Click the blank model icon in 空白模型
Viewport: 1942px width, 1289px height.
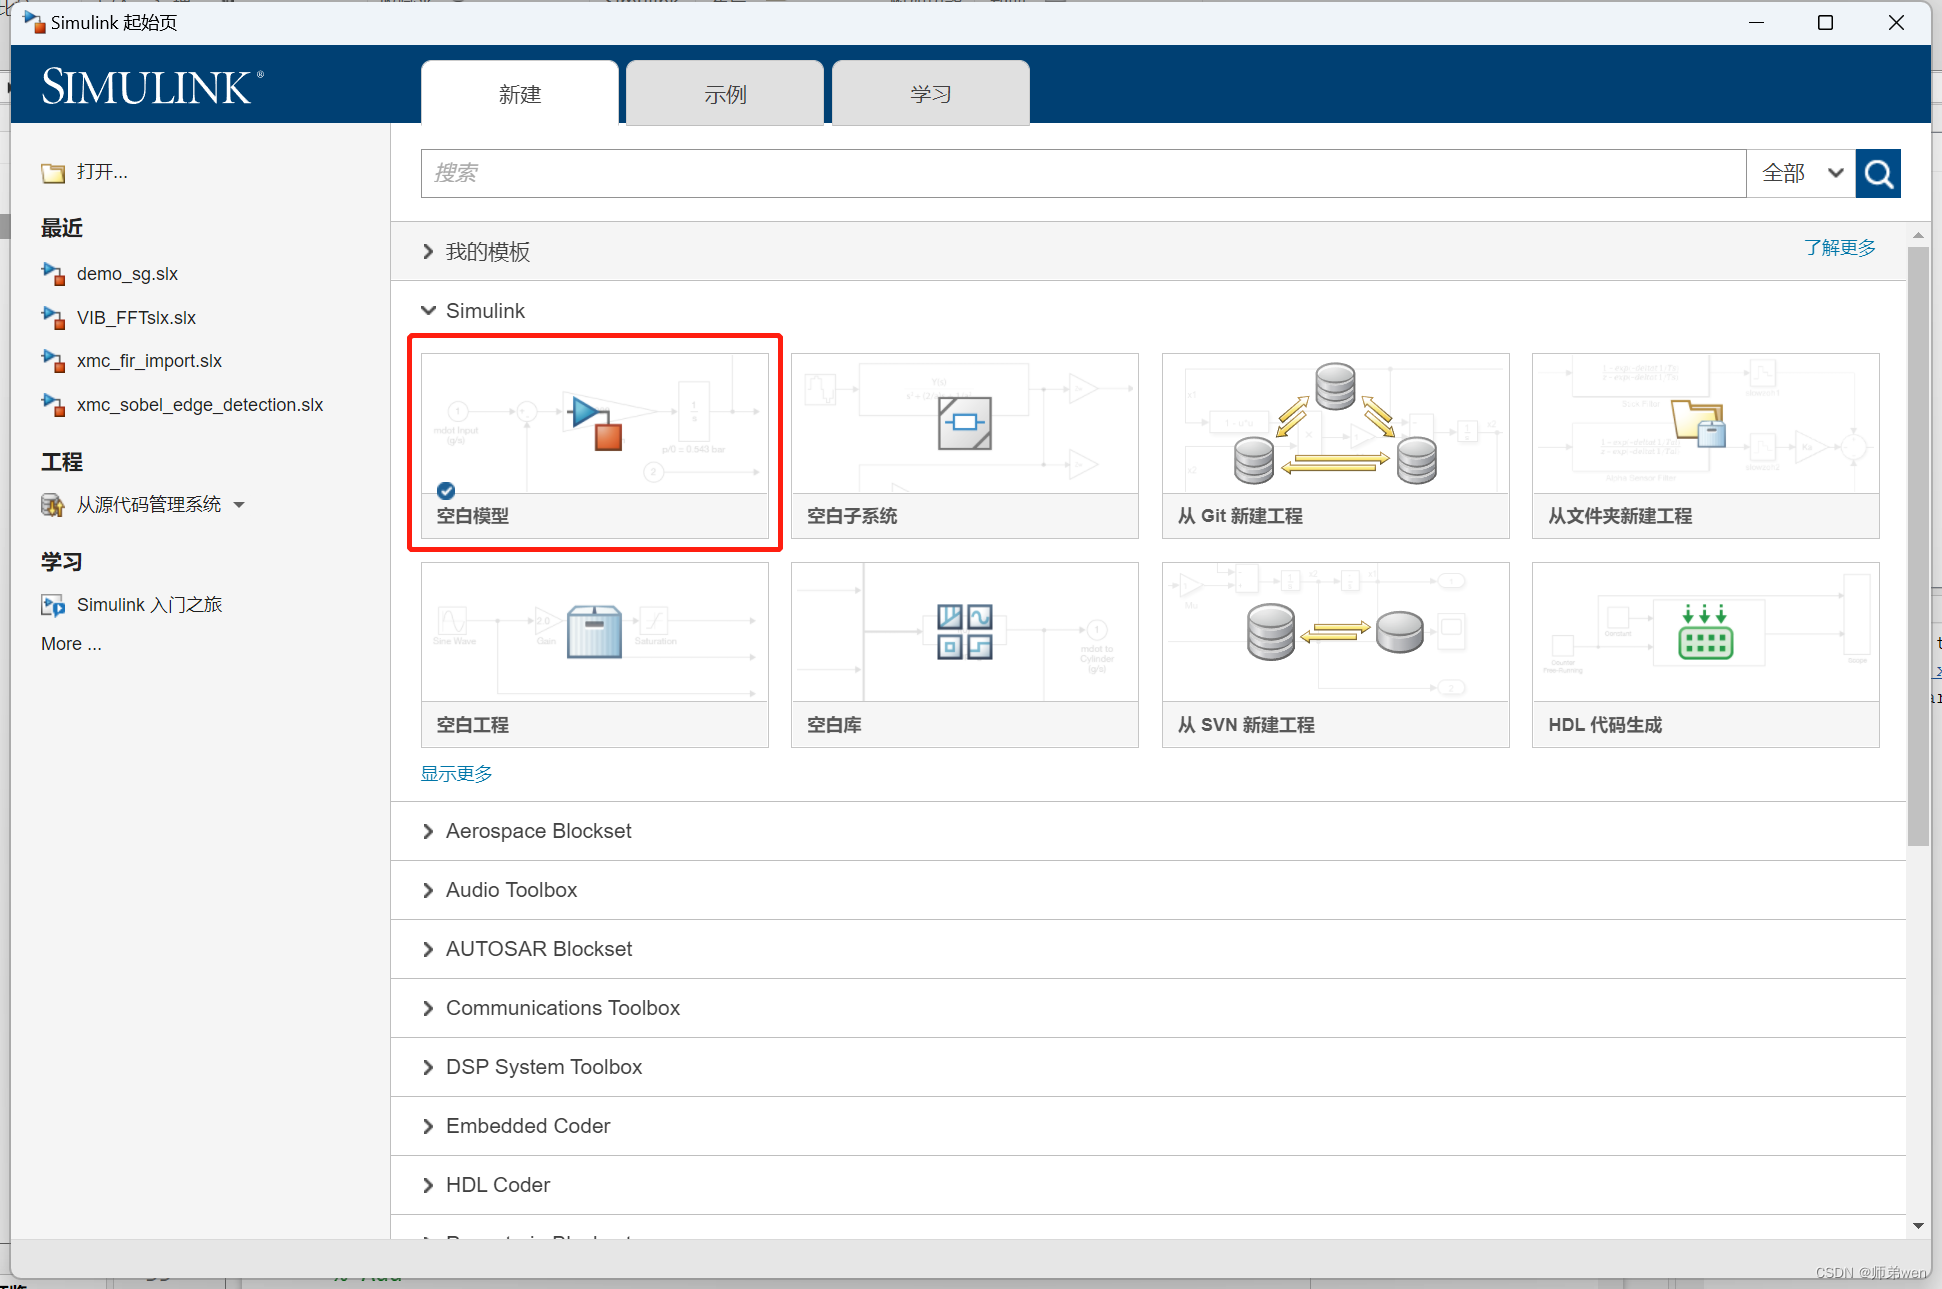595,422
